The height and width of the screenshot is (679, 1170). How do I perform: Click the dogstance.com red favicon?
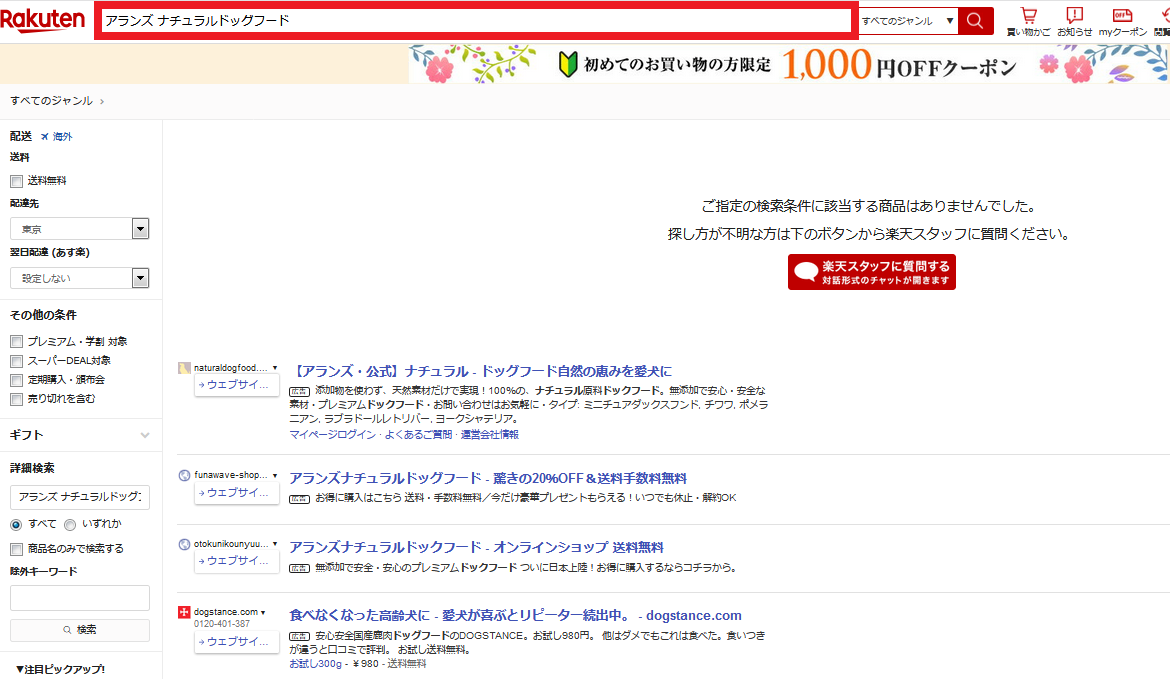tap(184, 612)
